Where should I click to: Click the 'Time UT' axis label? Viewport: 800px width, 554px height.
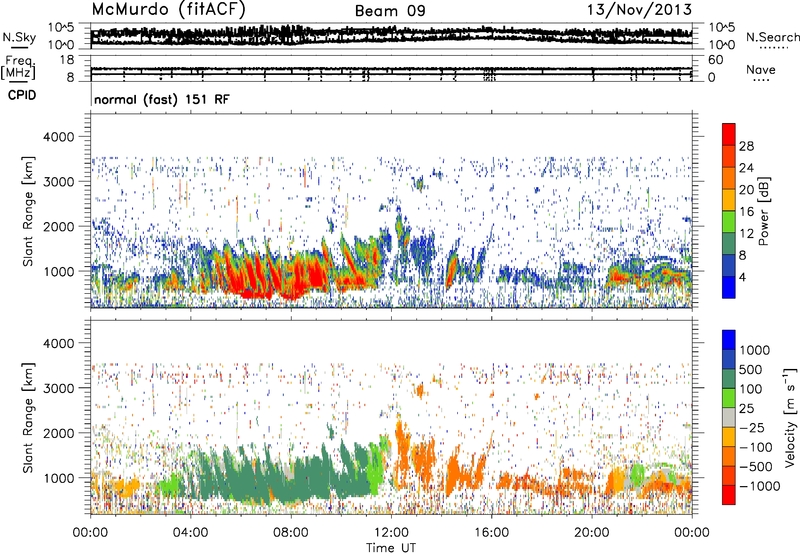tap(391, 548)
